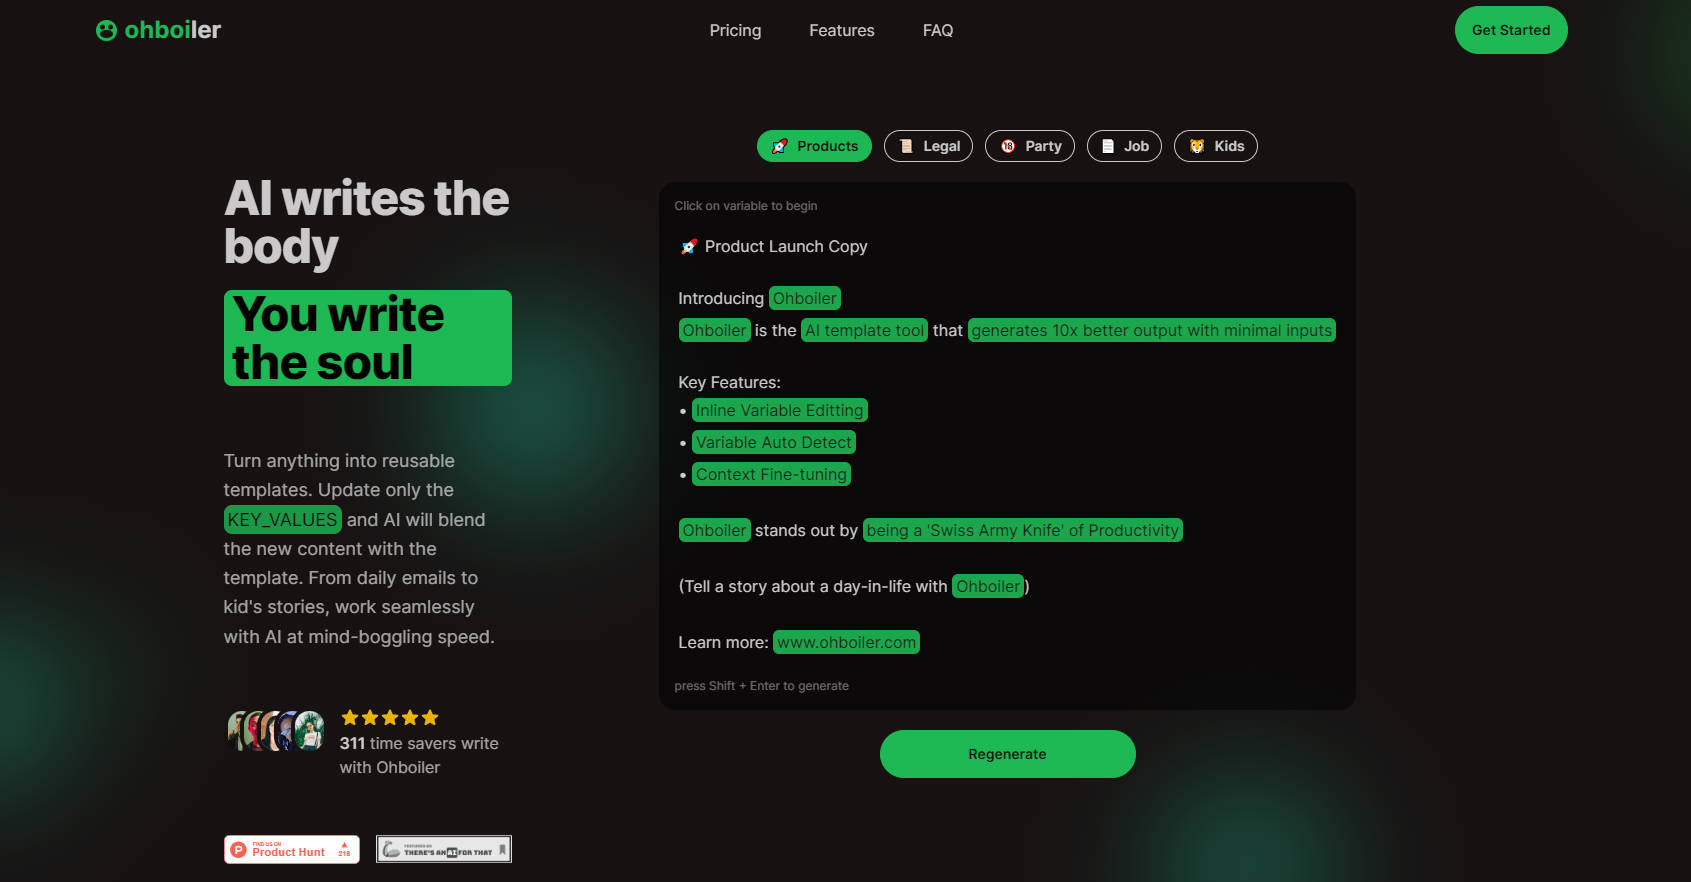
Task: Open the Product Hunt badge
Action: 292,849
